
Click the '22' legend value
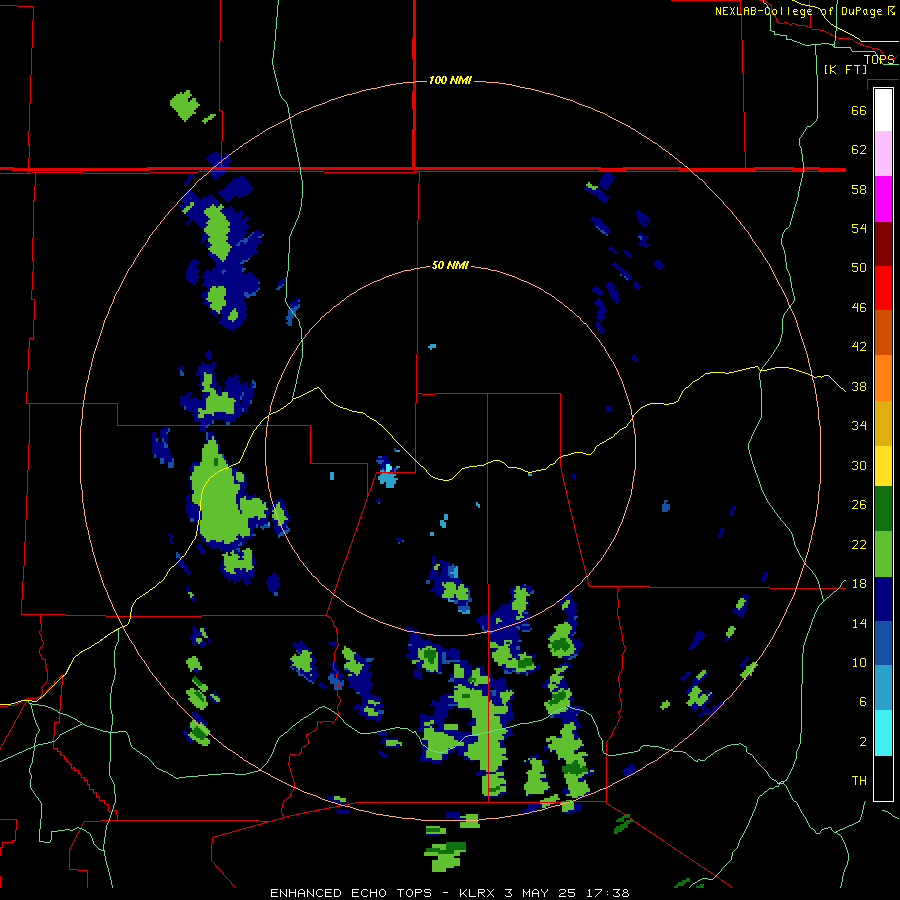point(859,544)
